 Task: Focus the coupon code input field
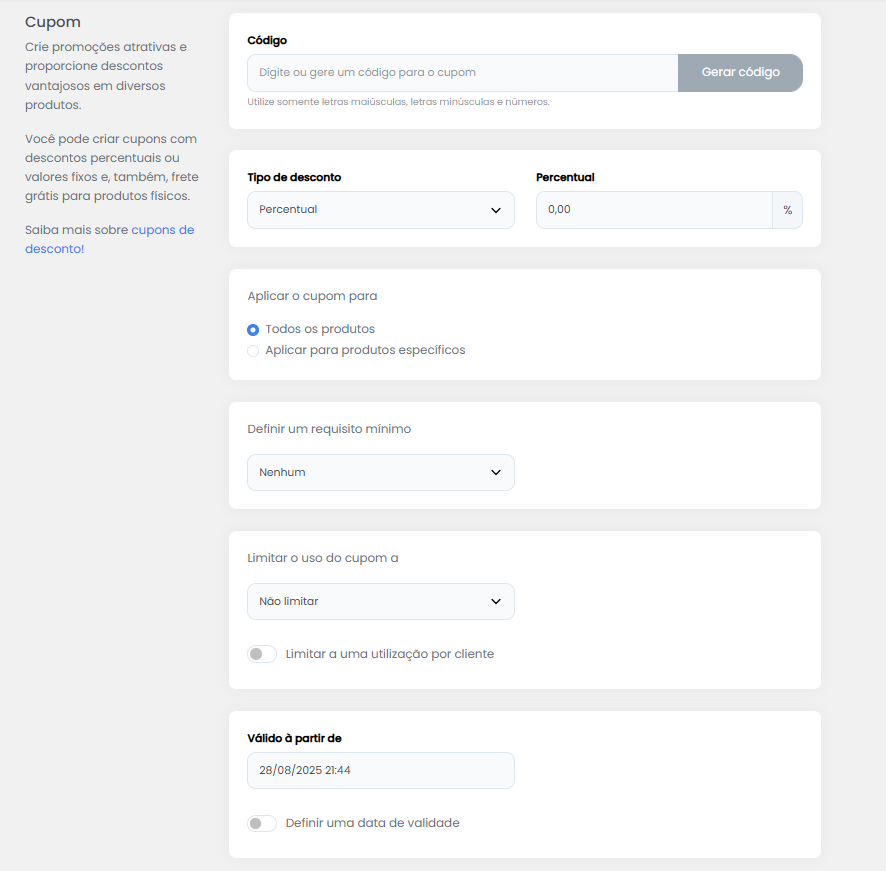point(463,73)
